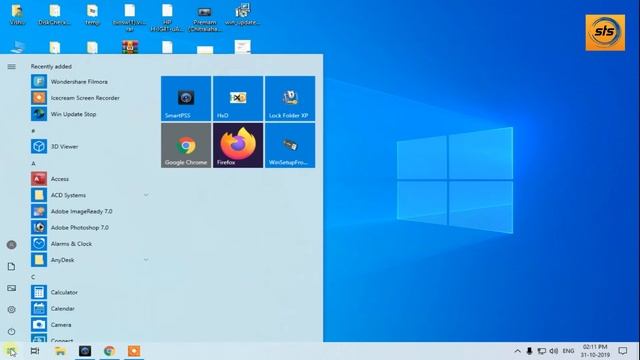Launch the Camera app
The width and height of the screenshot is (640, 360).
[90, 325]
